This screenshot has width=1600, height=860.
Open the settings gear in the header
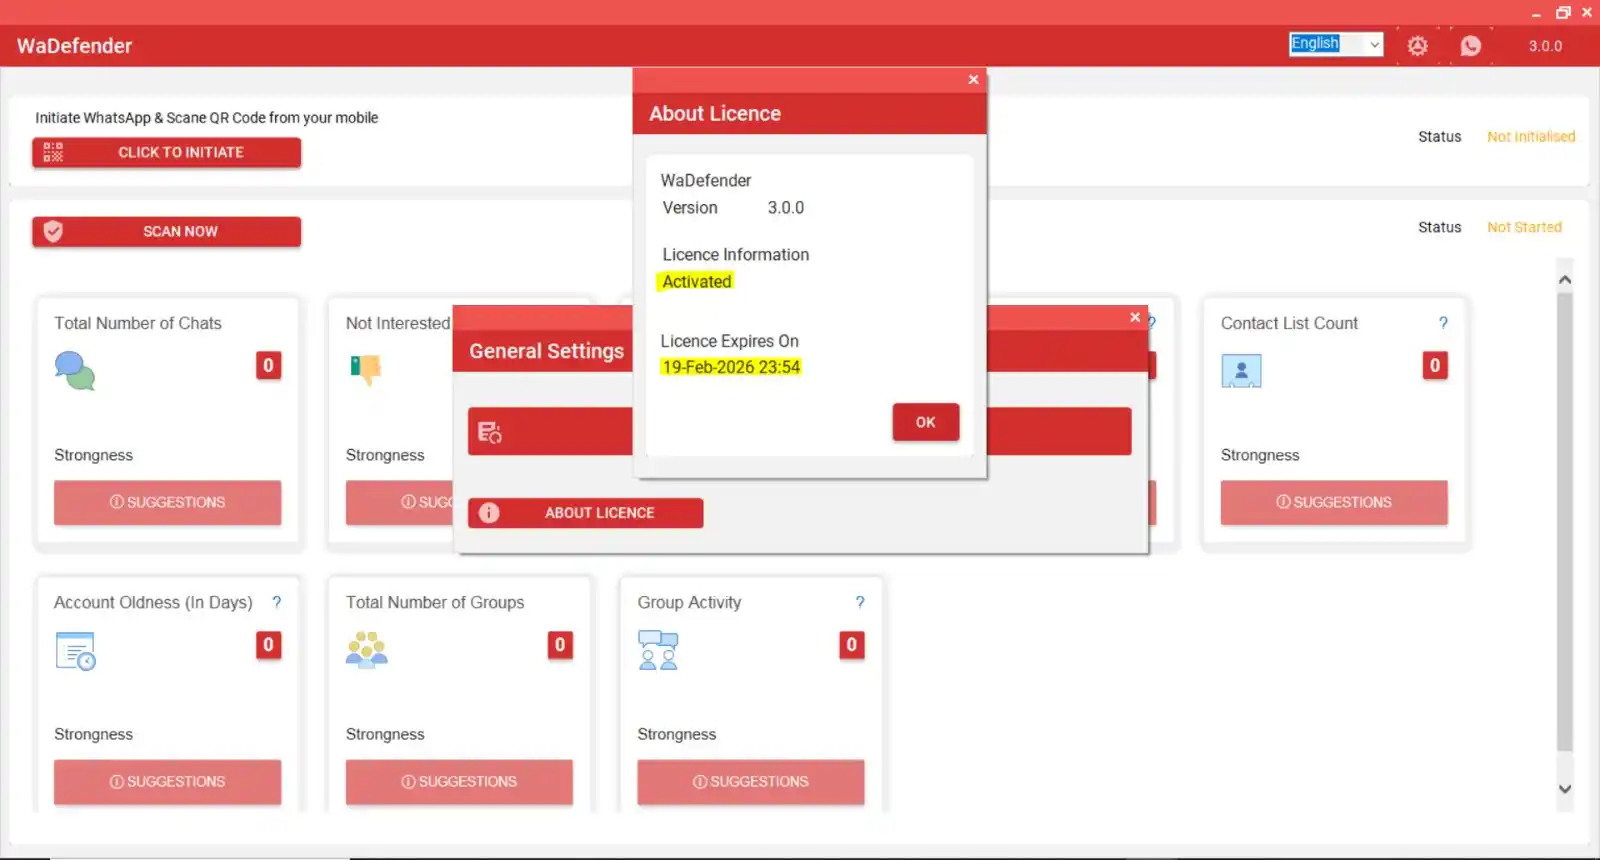(x=1417, y=45)
